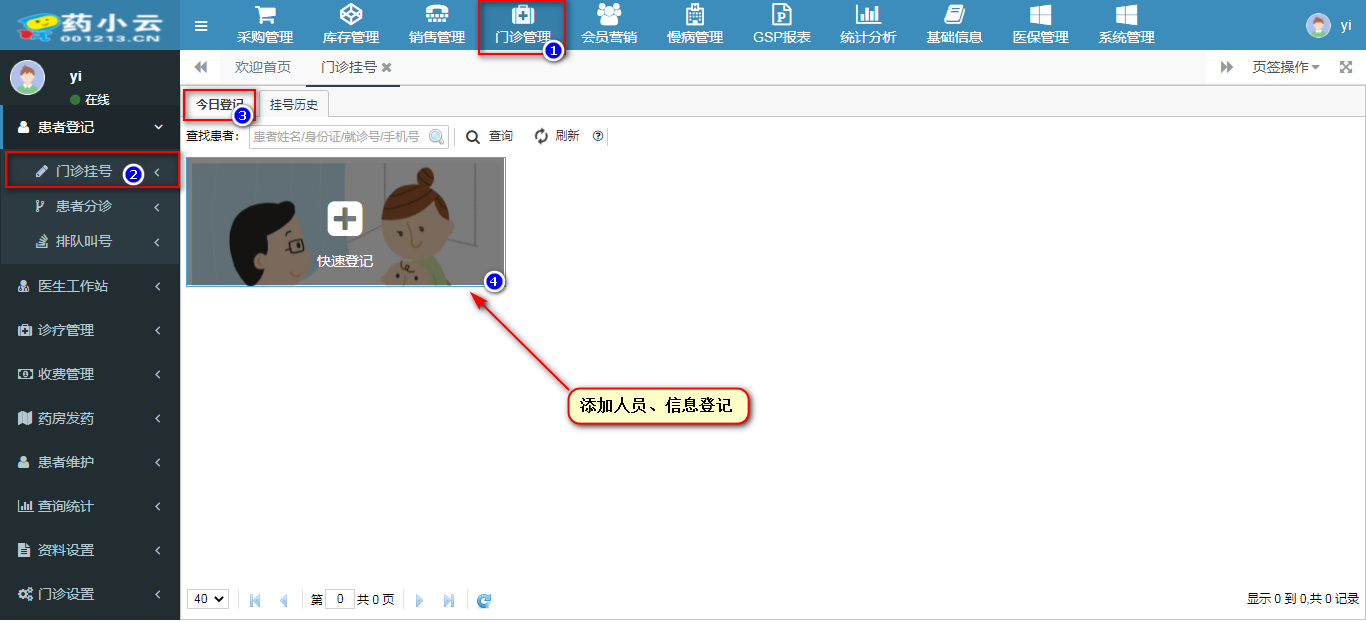
Task: Go to previous page of results
Action: pos(283,600)
